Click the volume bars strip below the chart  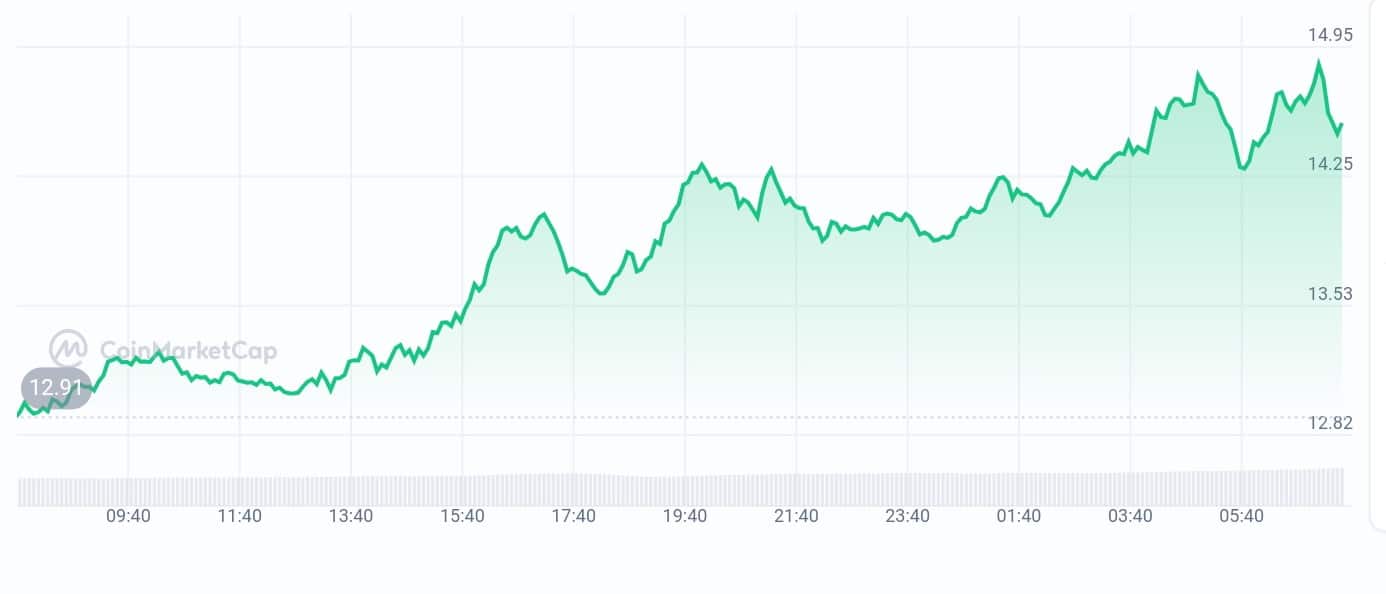(680, 490)
